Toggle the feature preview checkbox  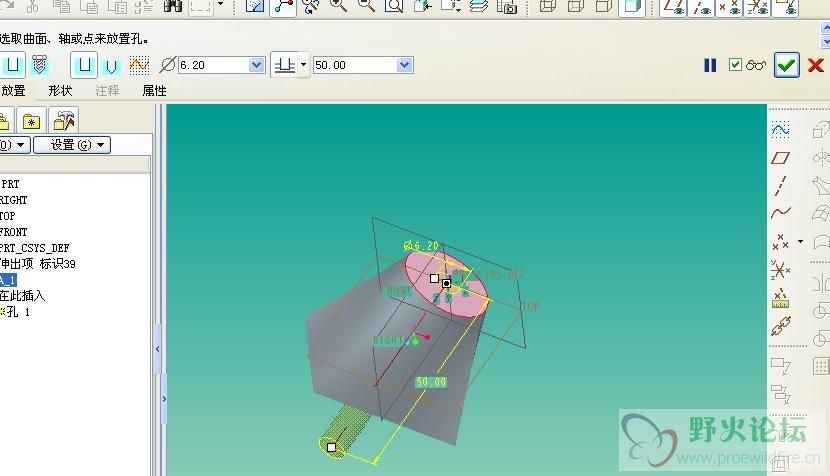[735, 65]
